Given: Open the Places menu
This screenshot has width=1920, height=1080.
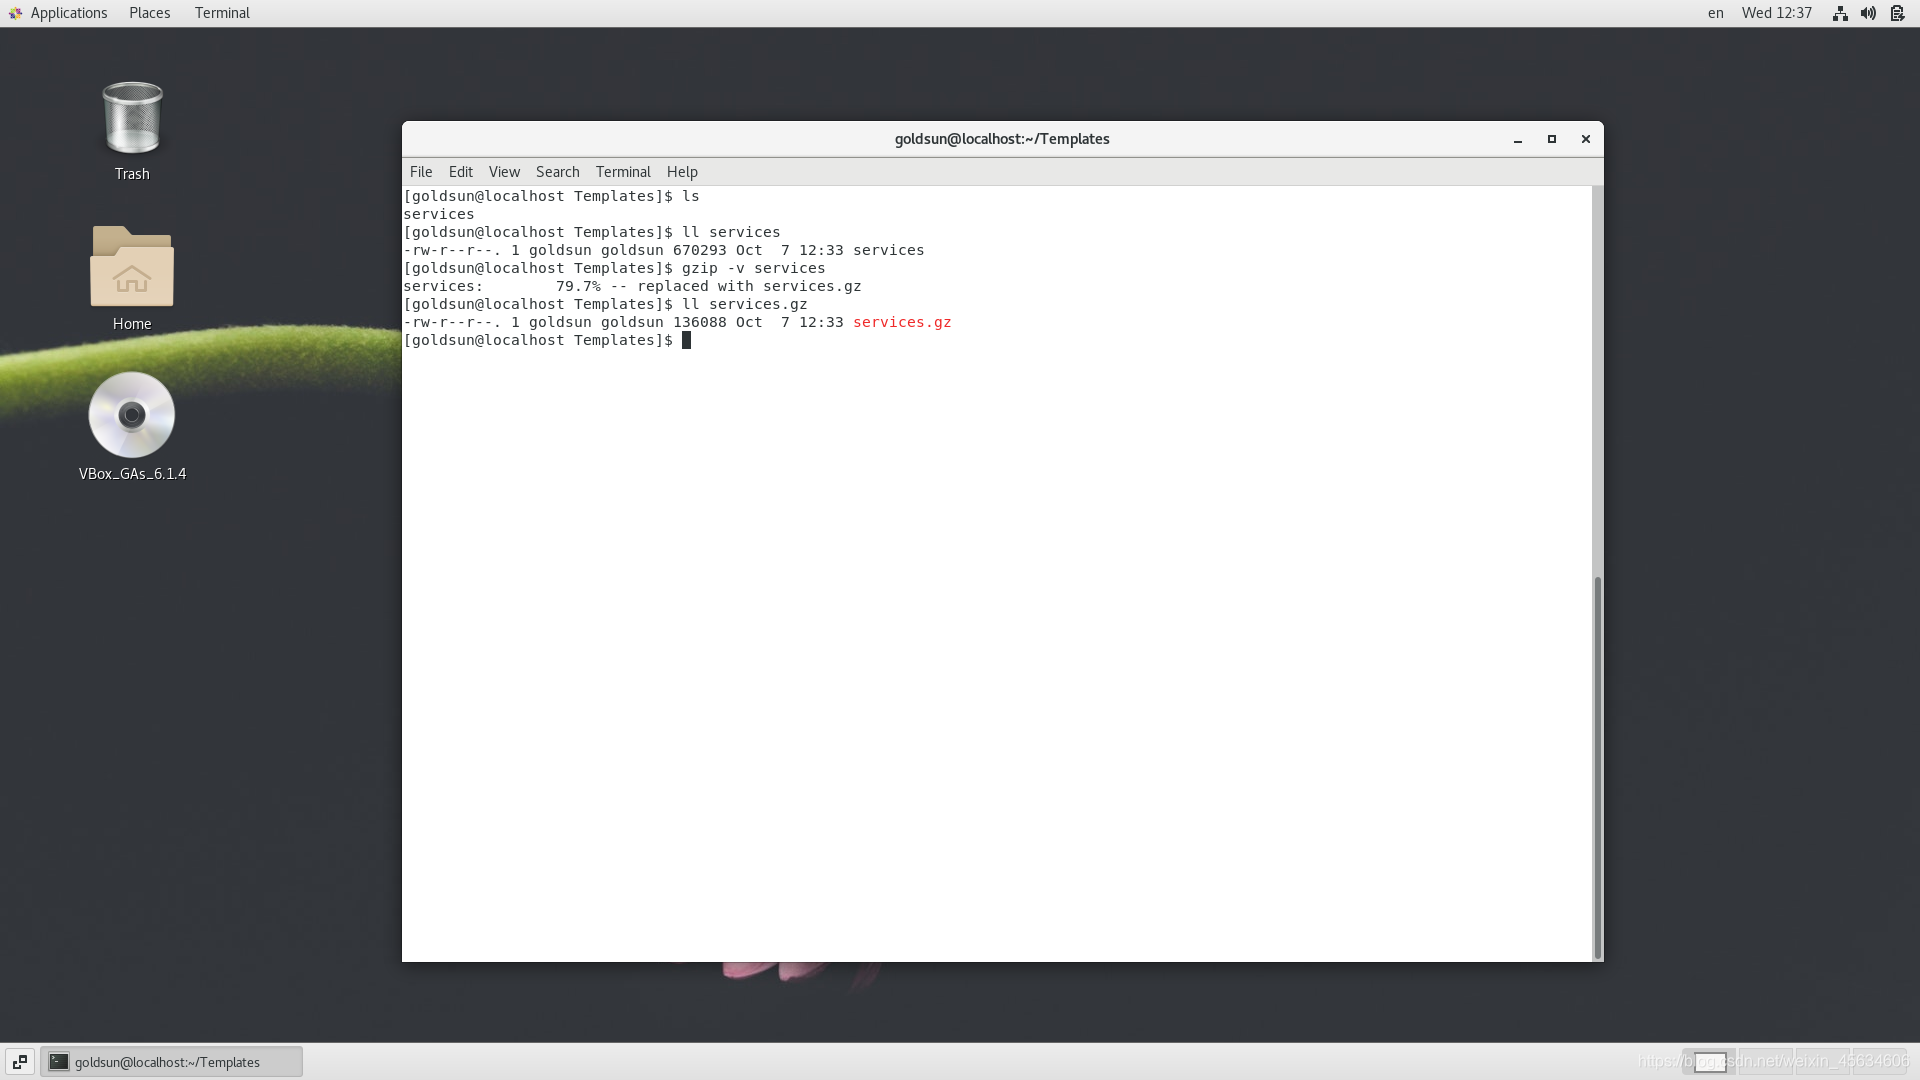Looking at the screenshot, I should pyautogui.click(x=149, y=12).
